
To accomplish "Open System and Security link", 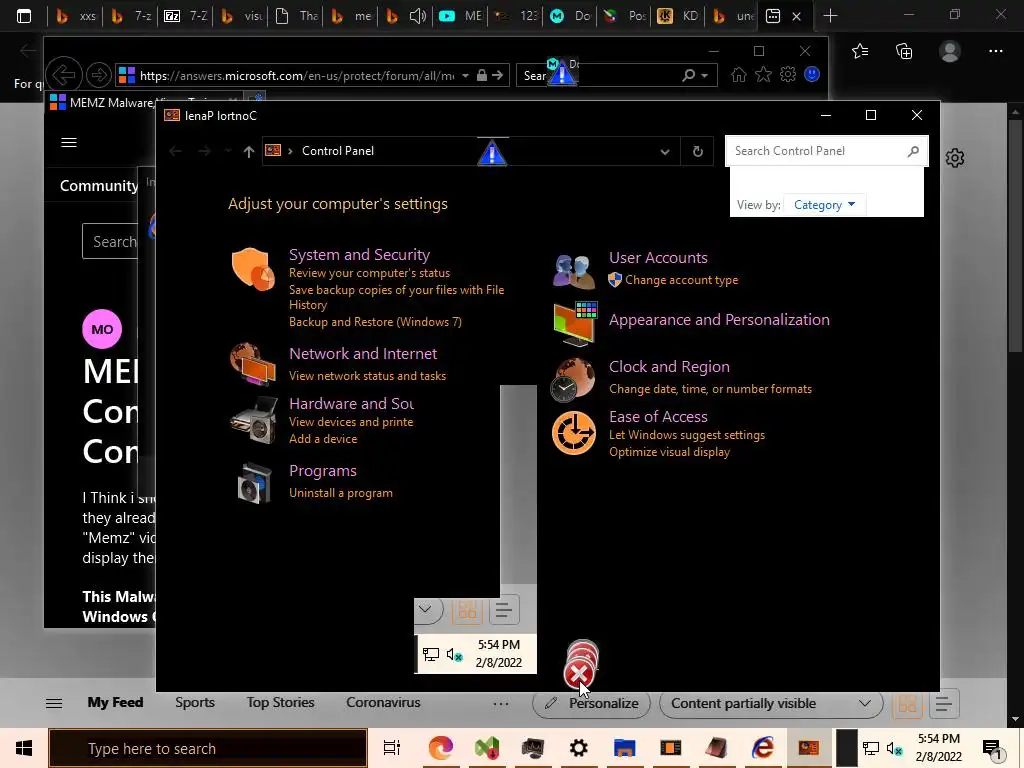I will (x=359, y=255).
